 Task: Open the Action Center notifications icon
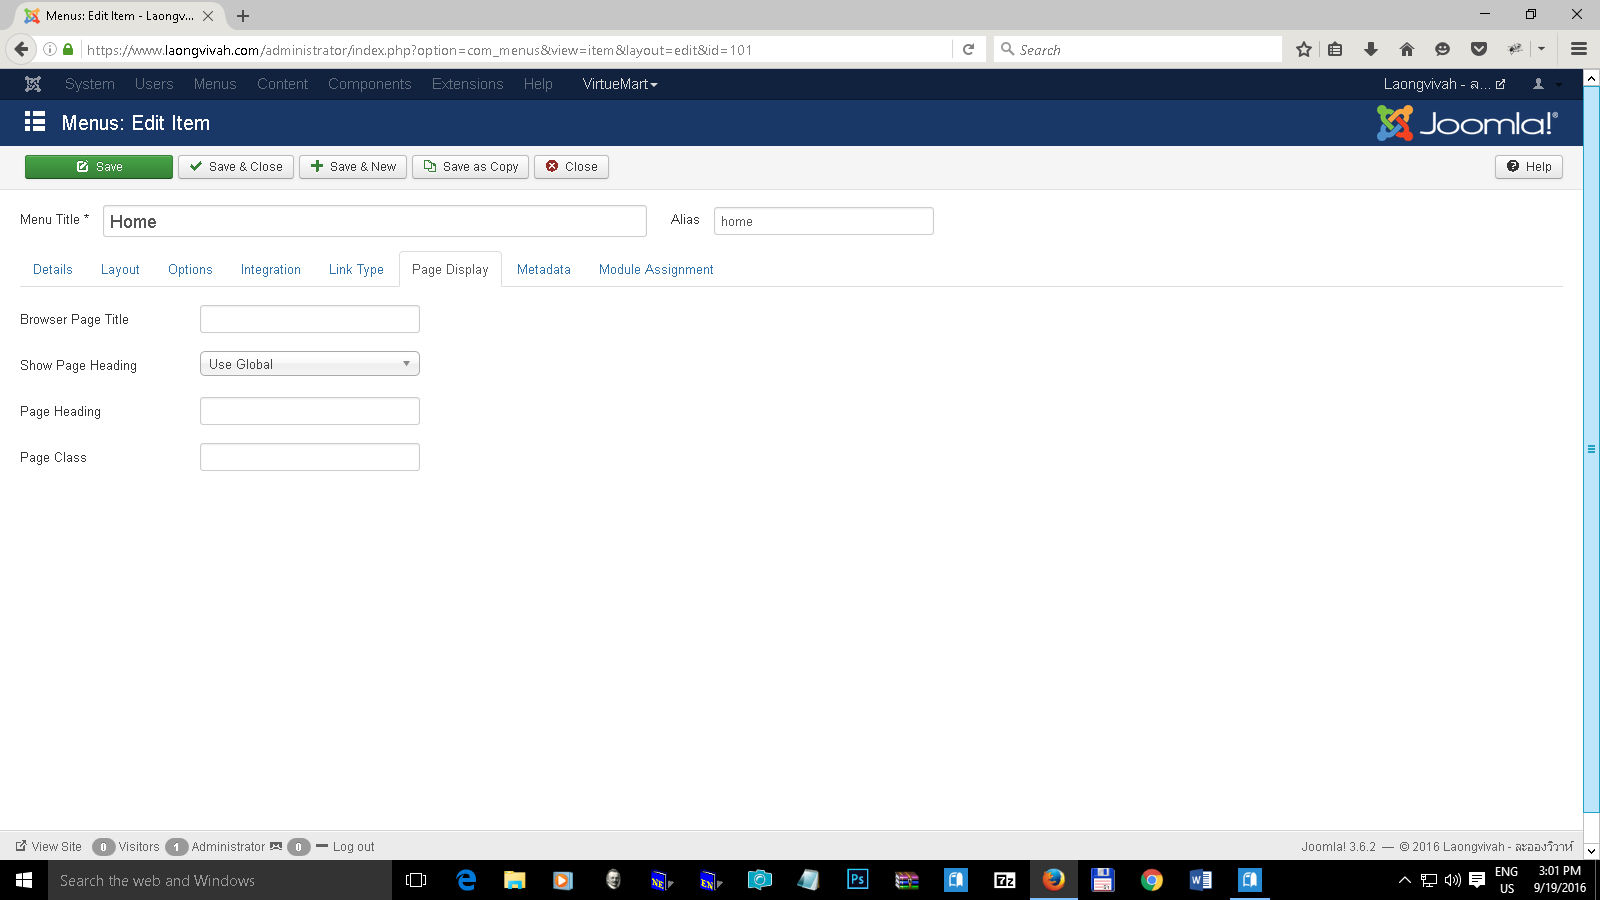[1476, 880]
